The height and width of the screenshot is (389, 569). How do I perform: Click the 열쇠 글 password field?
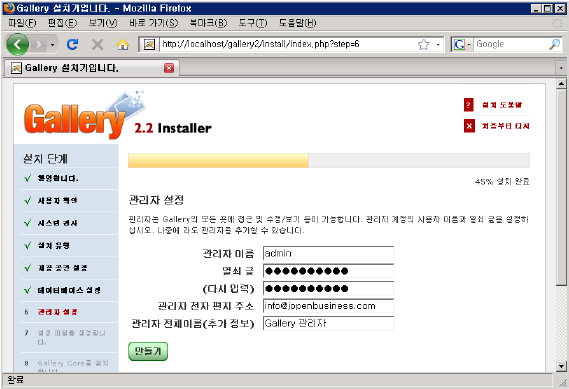click(328, 270)
